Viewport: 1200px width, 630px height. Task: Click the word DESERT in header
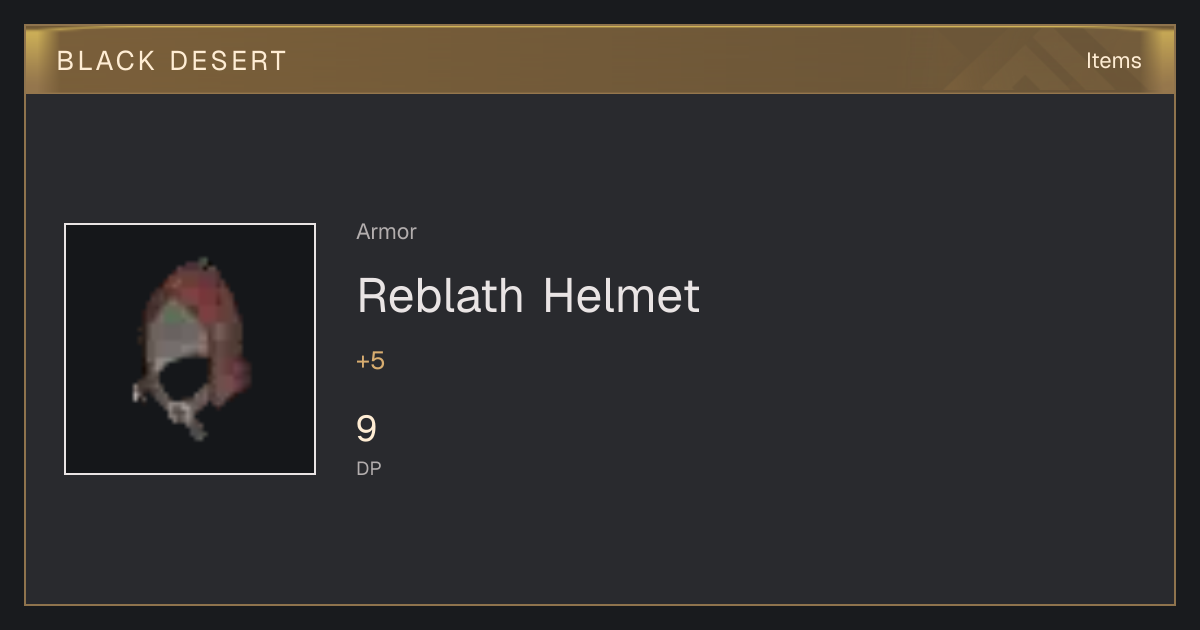point(229,61)
